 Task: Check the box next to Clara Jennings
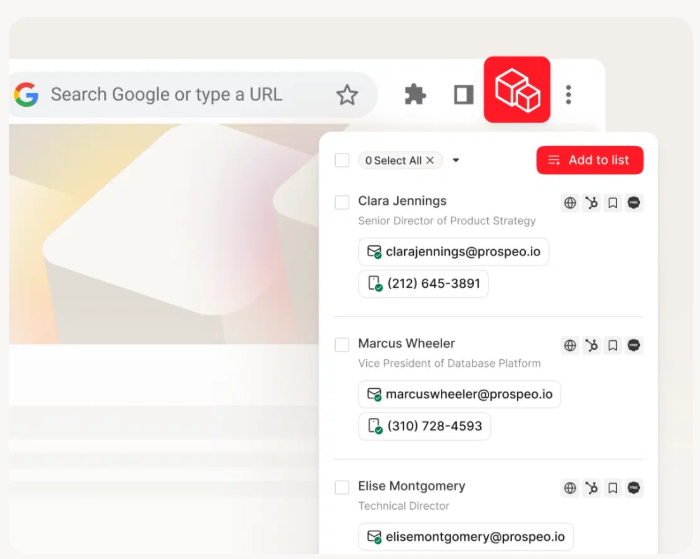coord(342,202)
